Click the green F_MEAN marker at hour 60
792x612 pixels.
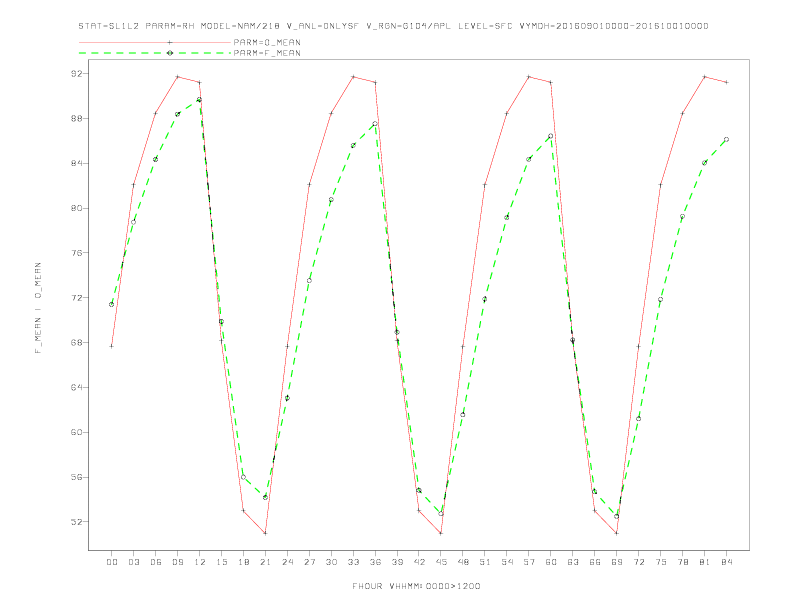(551, 136)
